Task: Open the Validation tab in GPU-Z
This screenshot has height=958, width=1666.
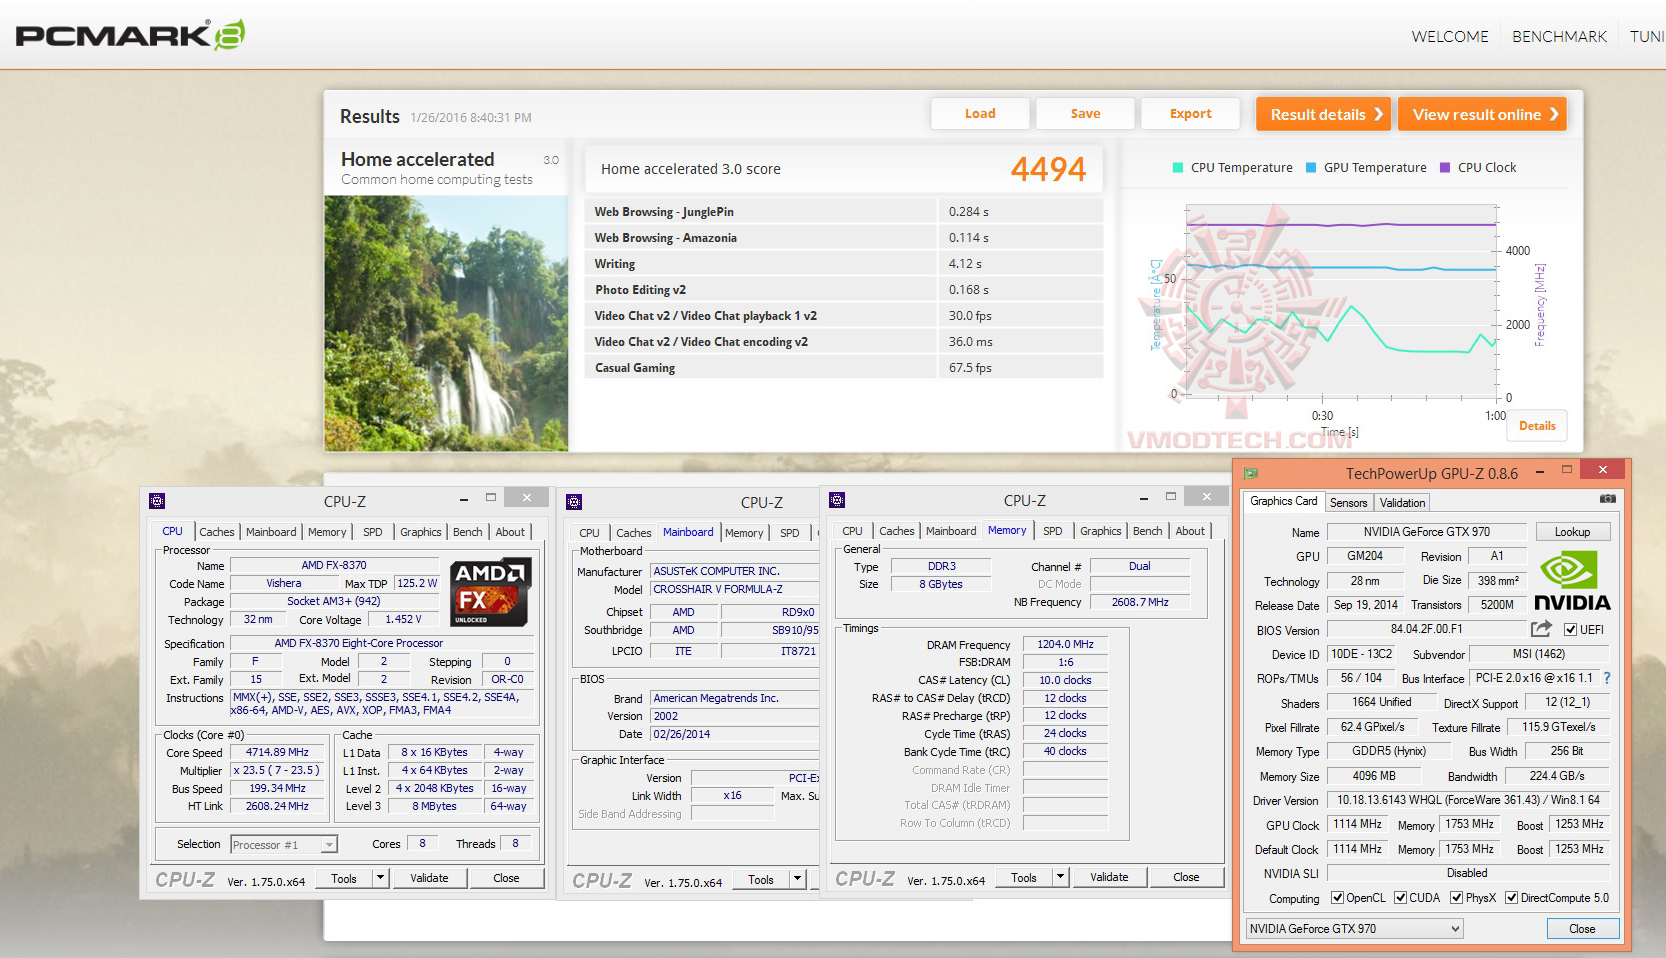Action: pyautogui.click(x=1402, y=503)
